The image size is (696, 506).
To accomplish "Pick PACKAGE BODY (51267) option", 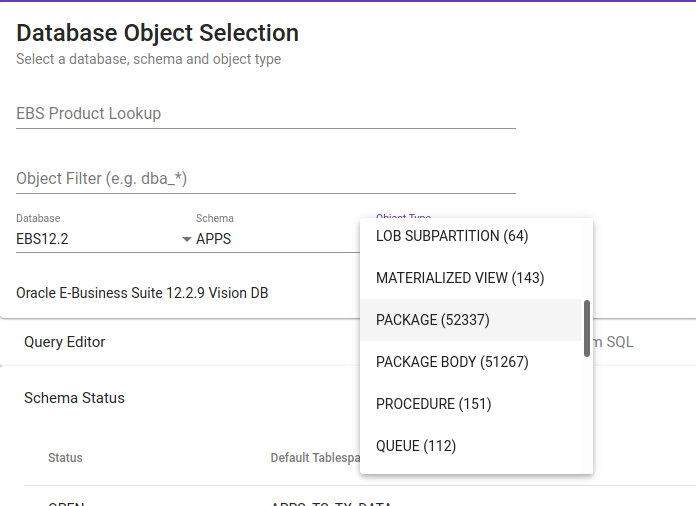I will pyautogui.click(x=471, y=362).
